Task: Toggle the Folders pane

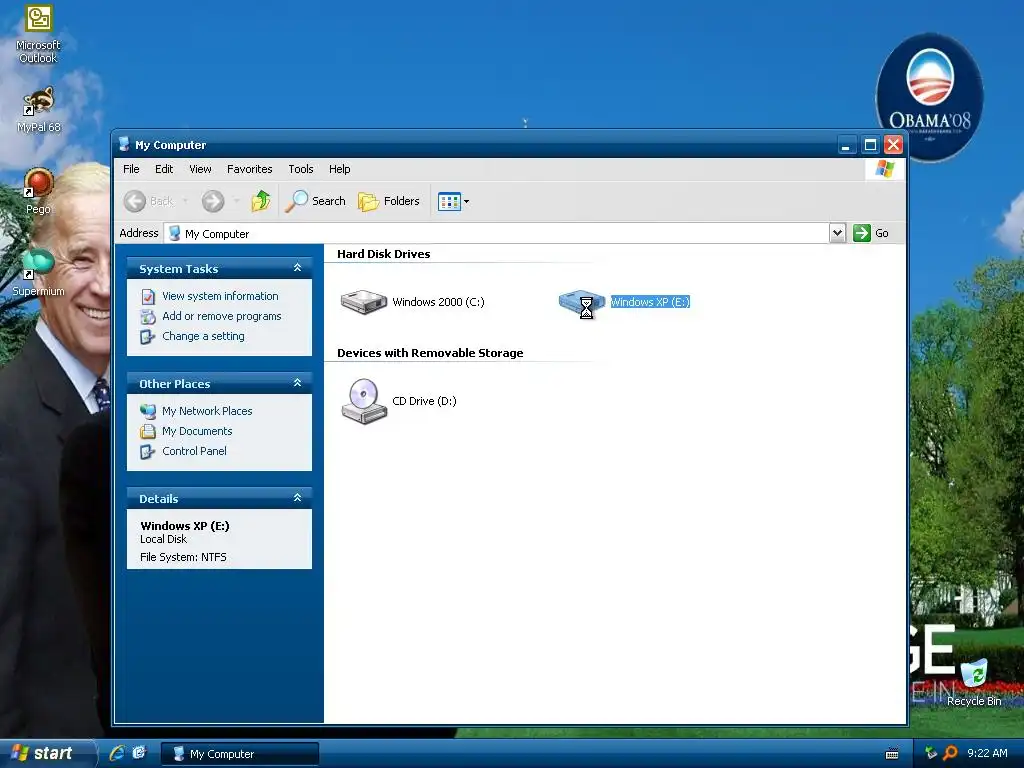Action: pyautogui.click(x=389, y=201)
